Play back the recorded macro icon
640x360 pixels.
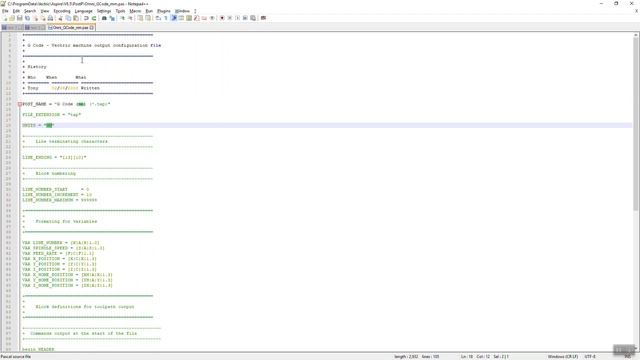(x=237, y=18)
